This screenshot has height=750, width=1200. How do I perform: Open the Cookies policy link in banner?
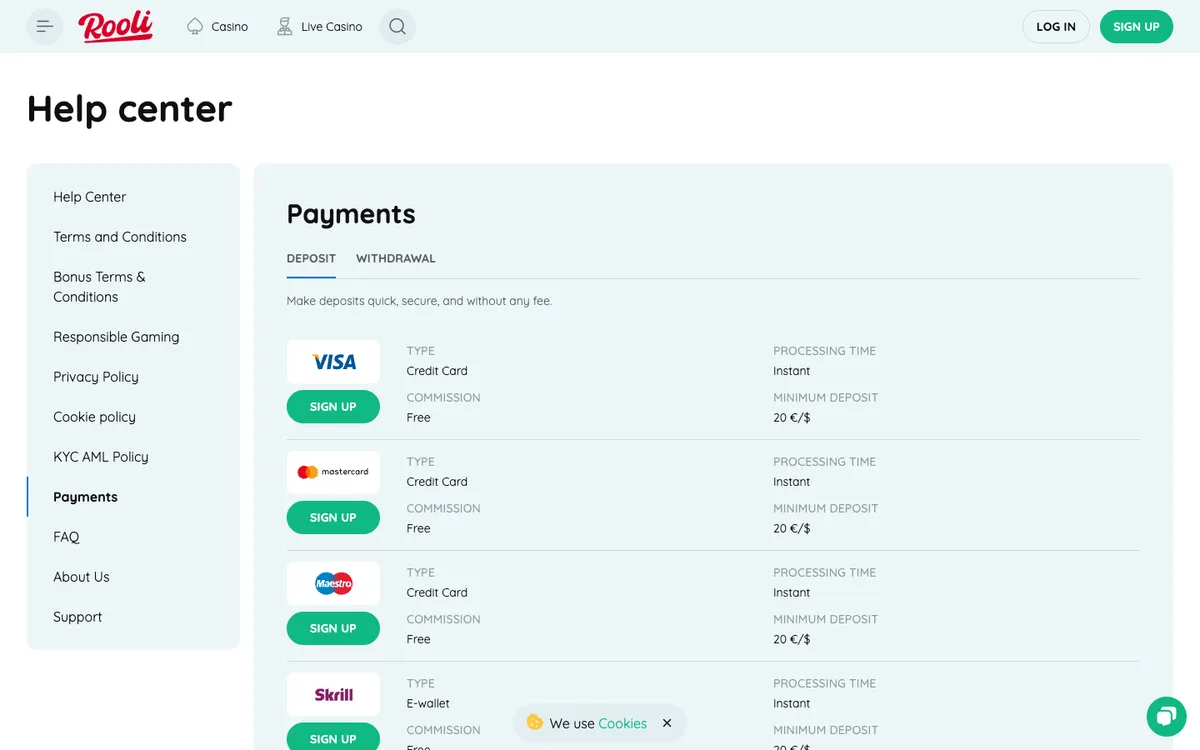coord(622,723)
